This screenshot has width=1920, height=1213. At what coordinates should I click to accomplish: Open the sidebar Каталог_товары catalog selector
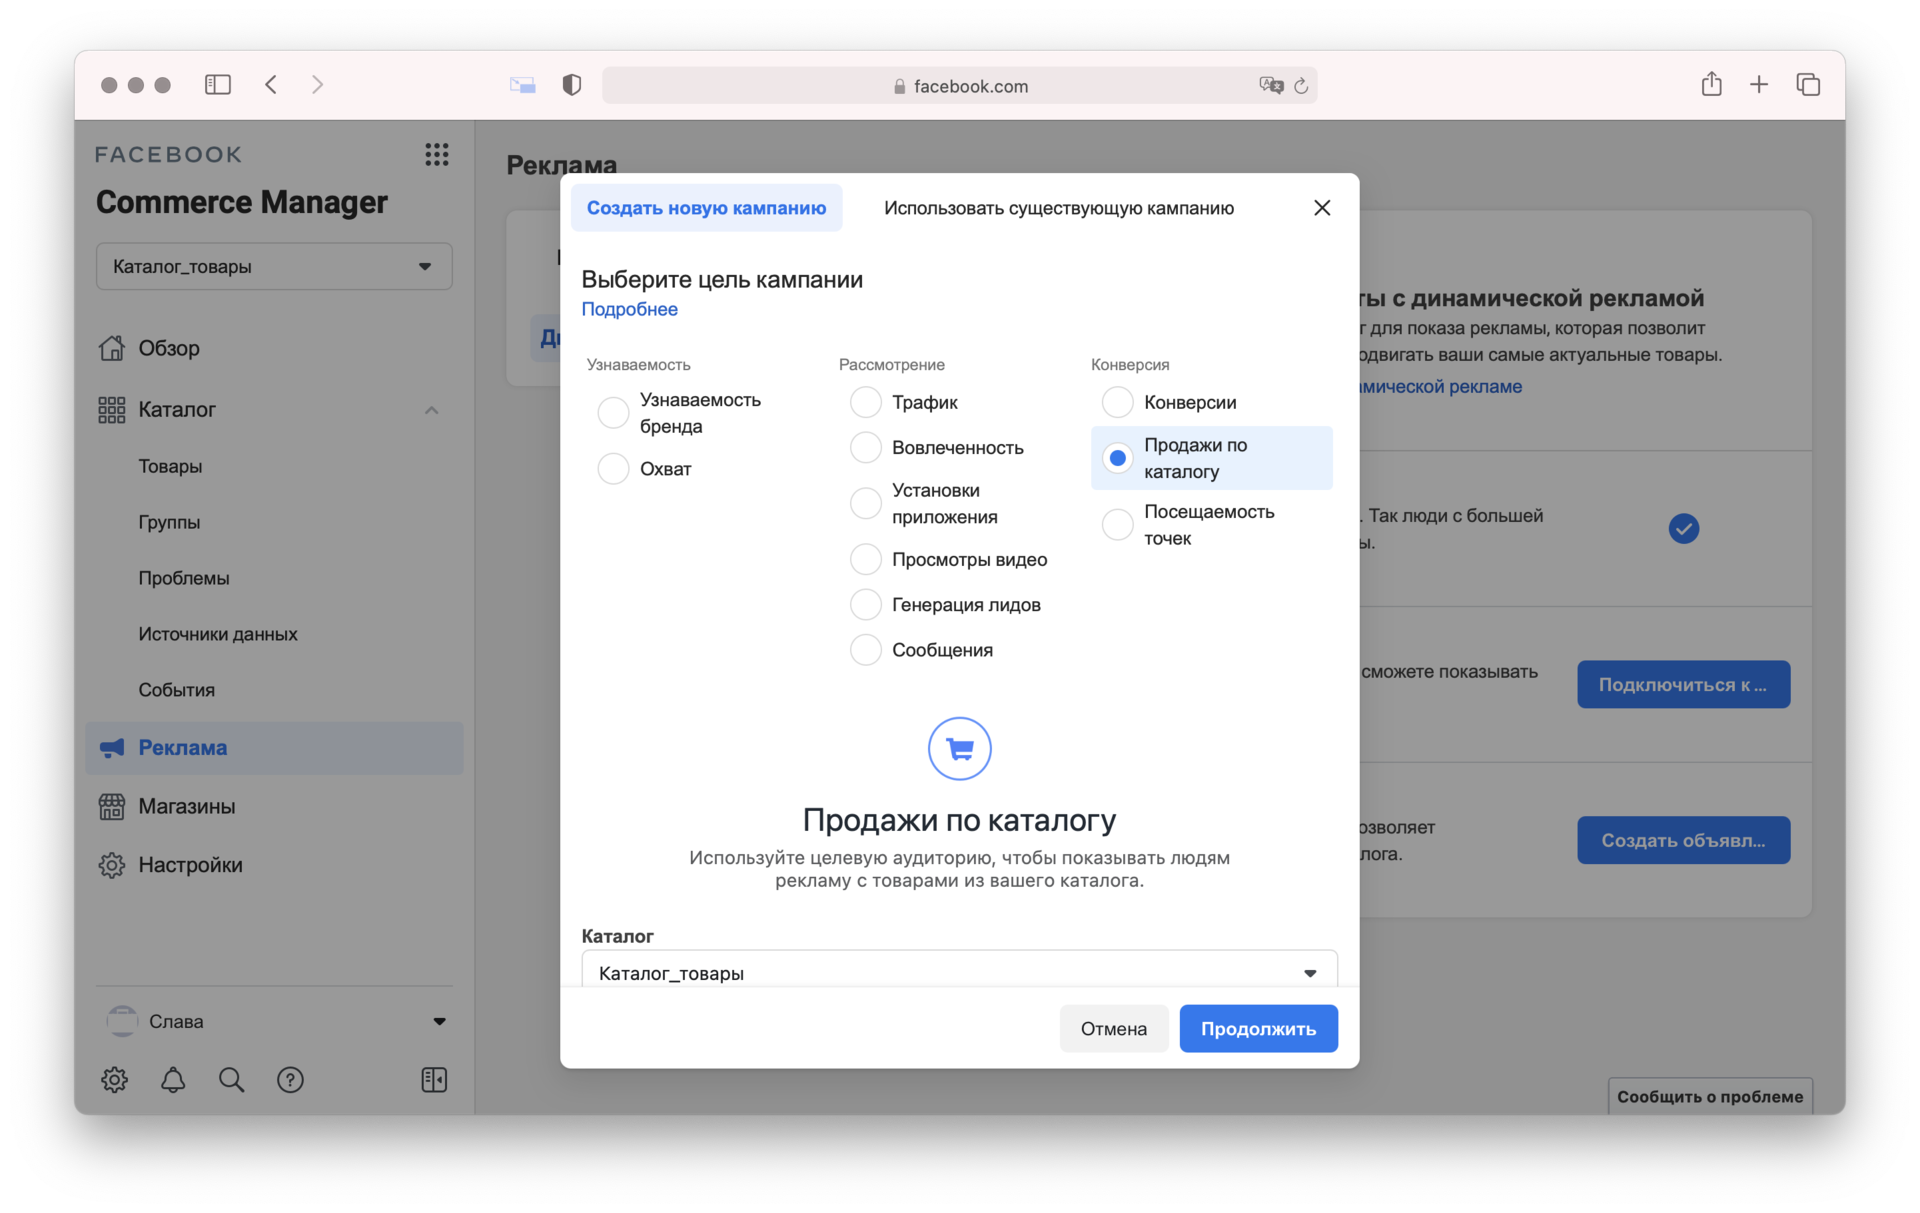(x=274, y=267)
